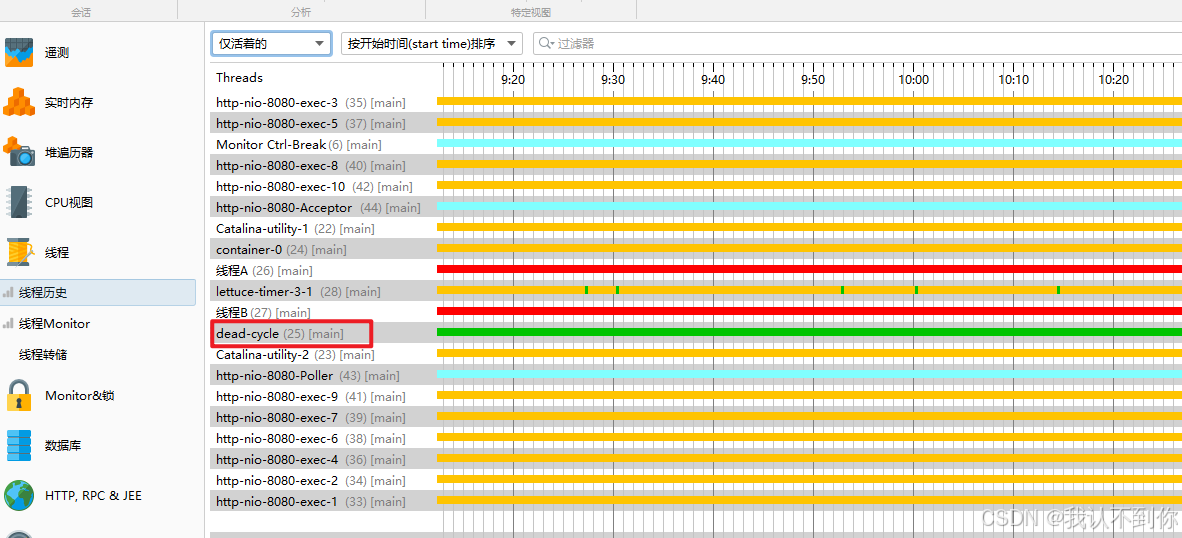Screen dimensions: 1182x538
Task: Click the cyan bar of Monitor Ctrl-Break
Action: click(x=810, y=143)
